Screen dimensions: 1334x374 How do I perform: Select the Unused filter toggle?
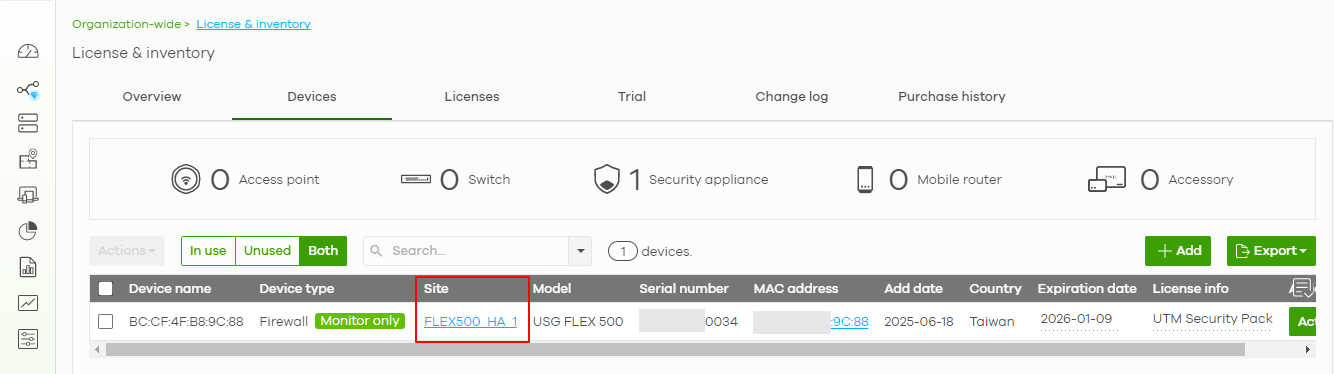coord(267,251)
